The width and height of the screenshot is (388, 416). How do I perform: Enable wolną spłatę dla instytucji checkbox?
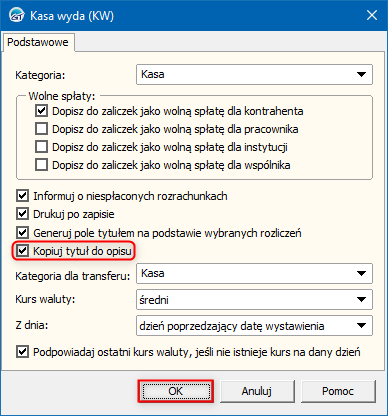[x=41, y=147]
